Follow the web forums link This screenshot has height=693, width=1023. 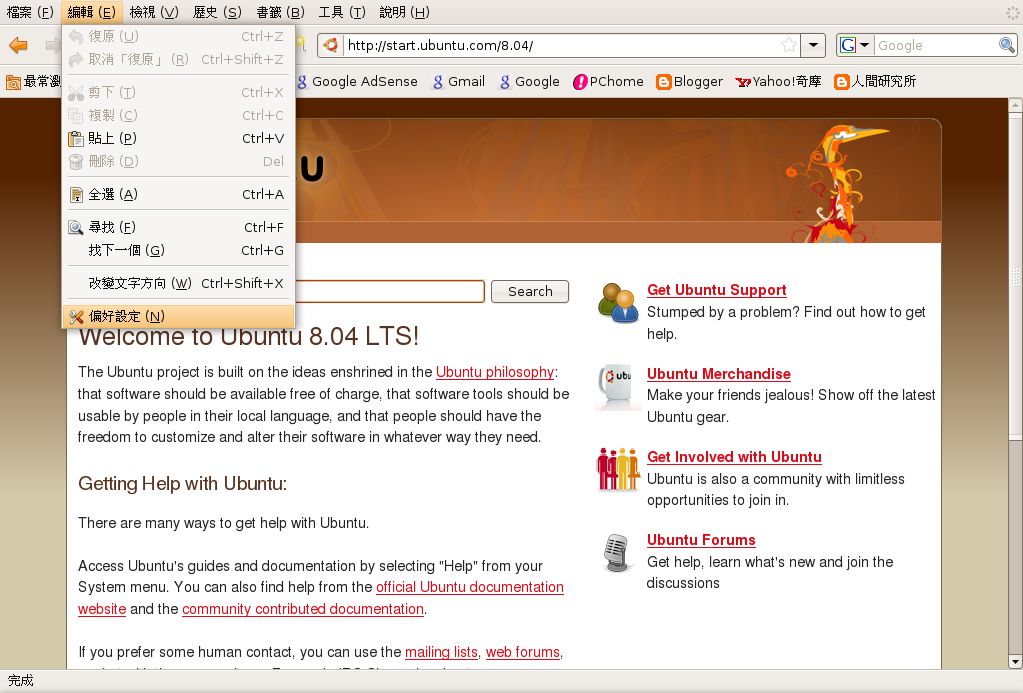click(523, 653)
